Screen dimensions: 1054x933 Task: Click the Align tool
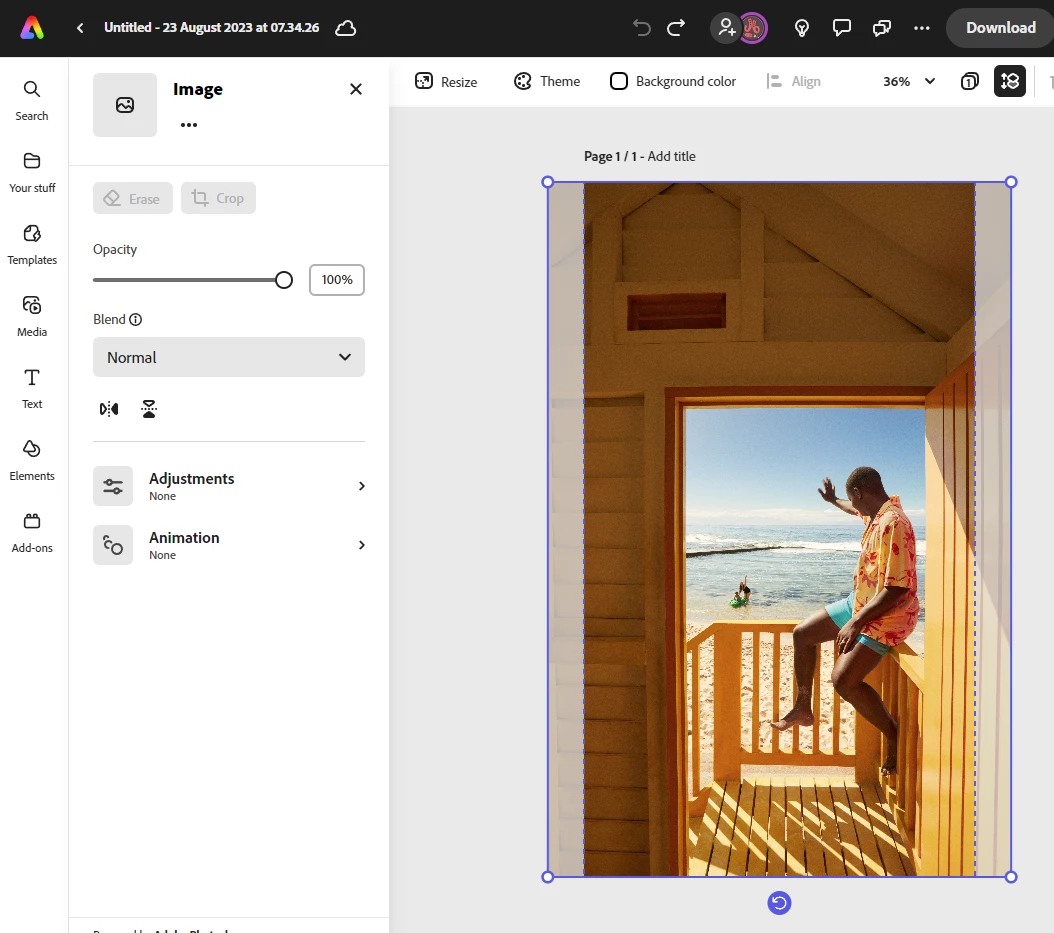(794, 81)
